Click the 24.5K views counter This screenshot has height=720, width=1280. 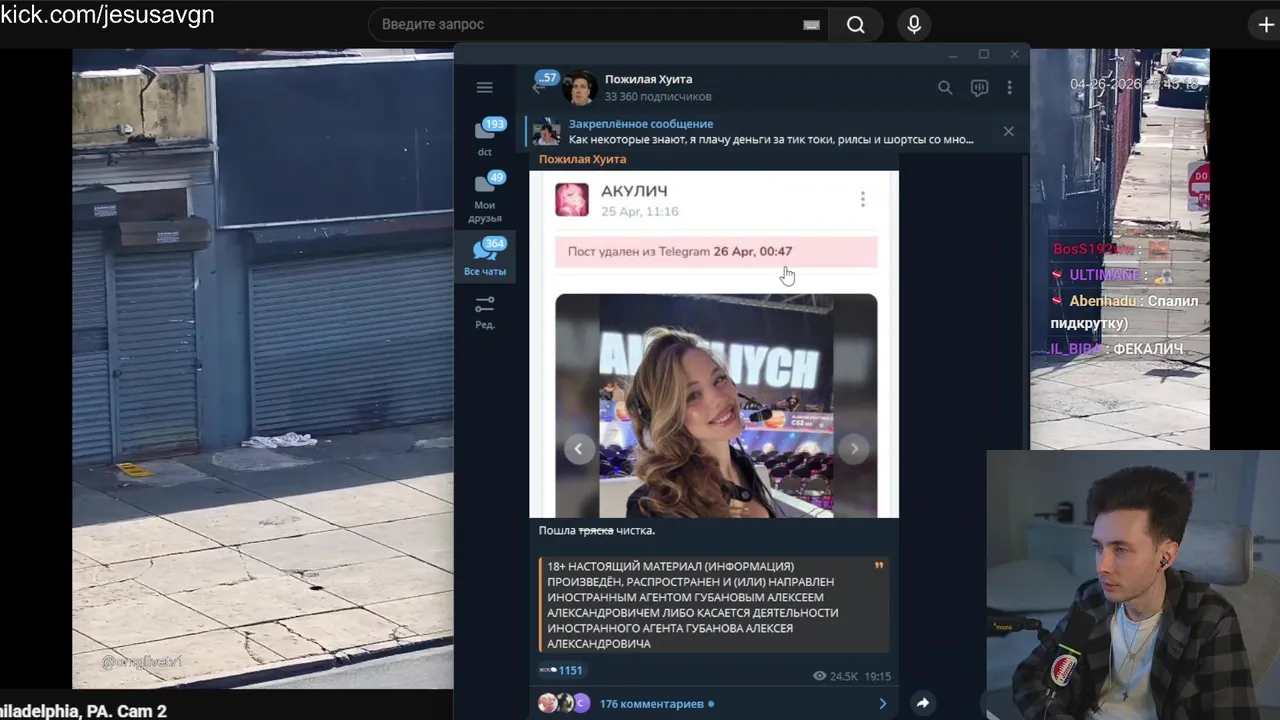pos(836,677)
